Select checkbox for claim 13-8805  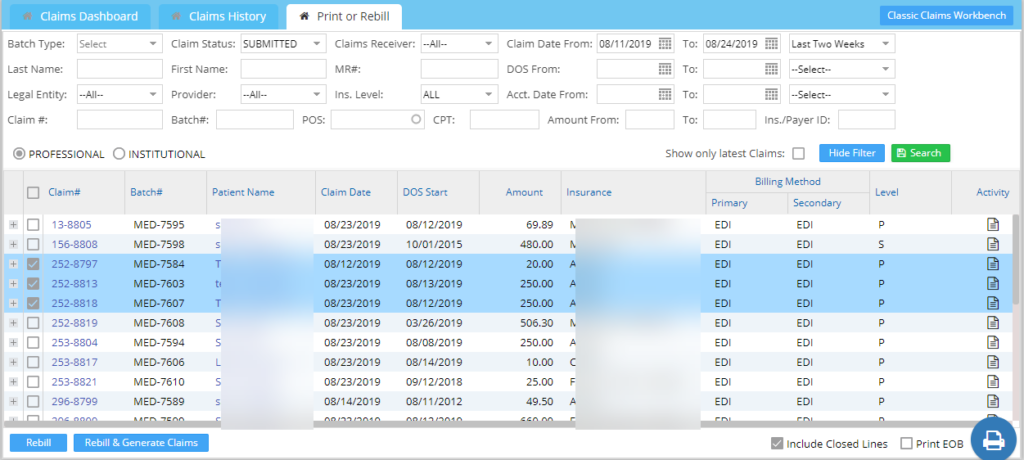click(33, 225)
